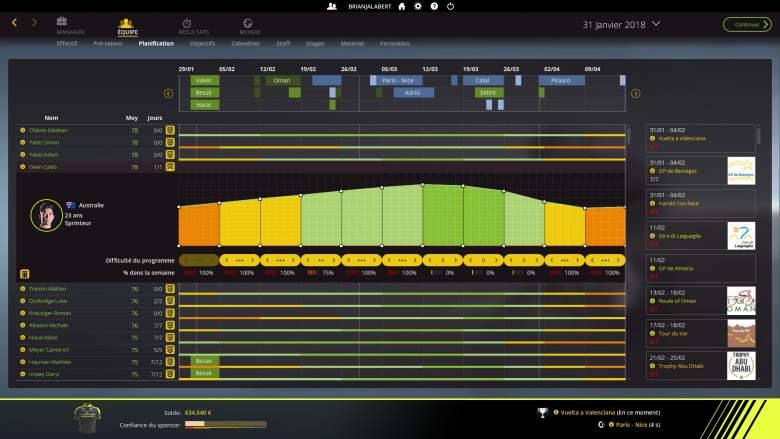Viewport: 780px width, 439px height.
Task: Open the Manager section icon
Action: pos(62,21)
